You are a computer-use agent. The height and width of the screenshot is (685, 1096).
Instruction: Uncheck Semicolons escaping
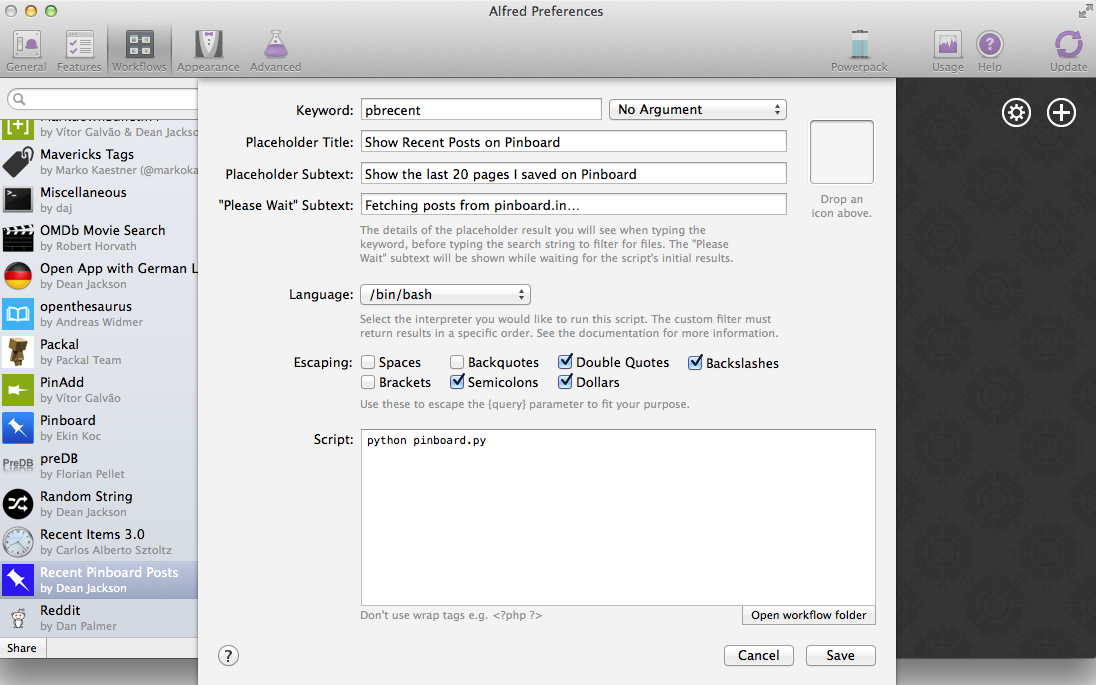(456, 382)
